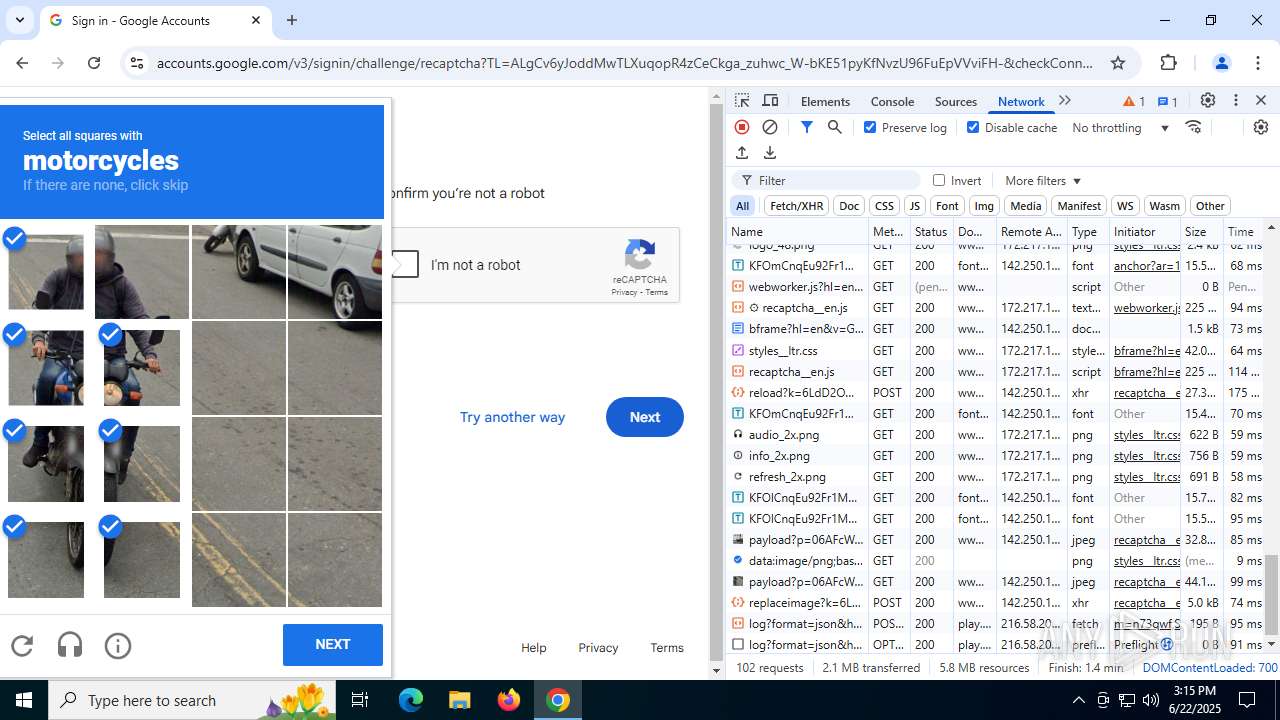Export HAR with the download arrow

770,153
